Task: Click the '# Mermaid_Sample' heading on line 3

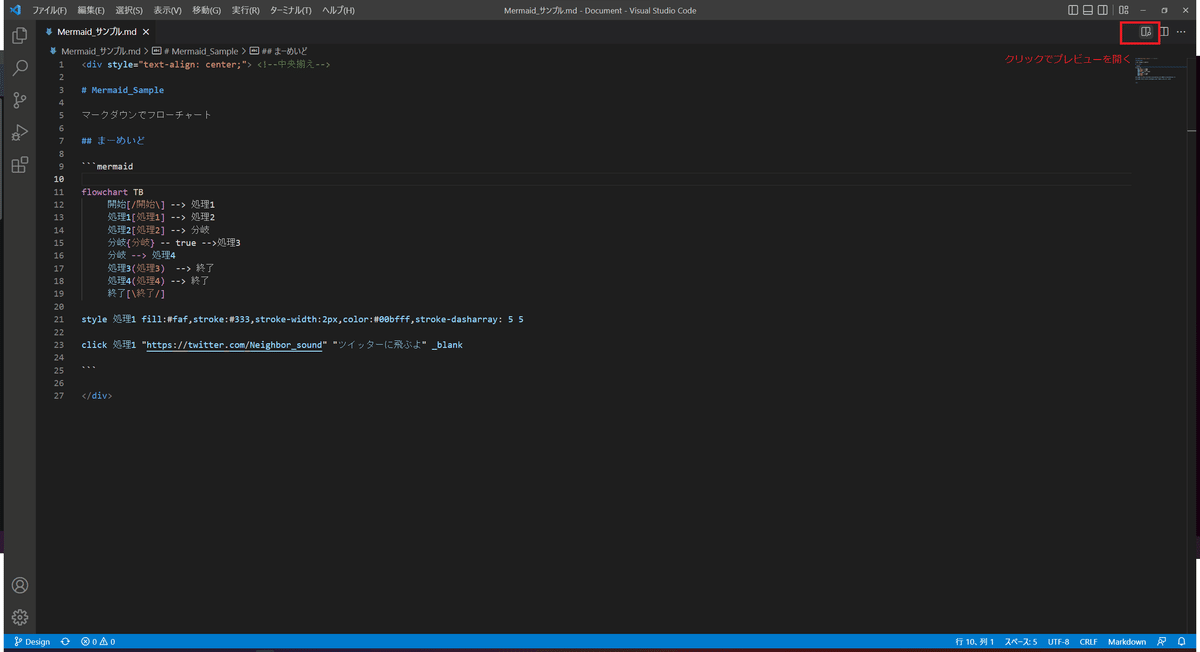Action: (123, 90)
